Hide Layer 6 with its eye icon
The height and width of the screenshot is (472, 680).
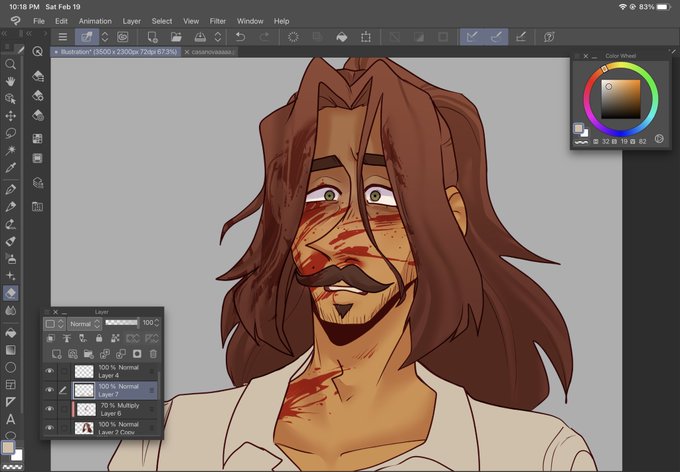49,409
